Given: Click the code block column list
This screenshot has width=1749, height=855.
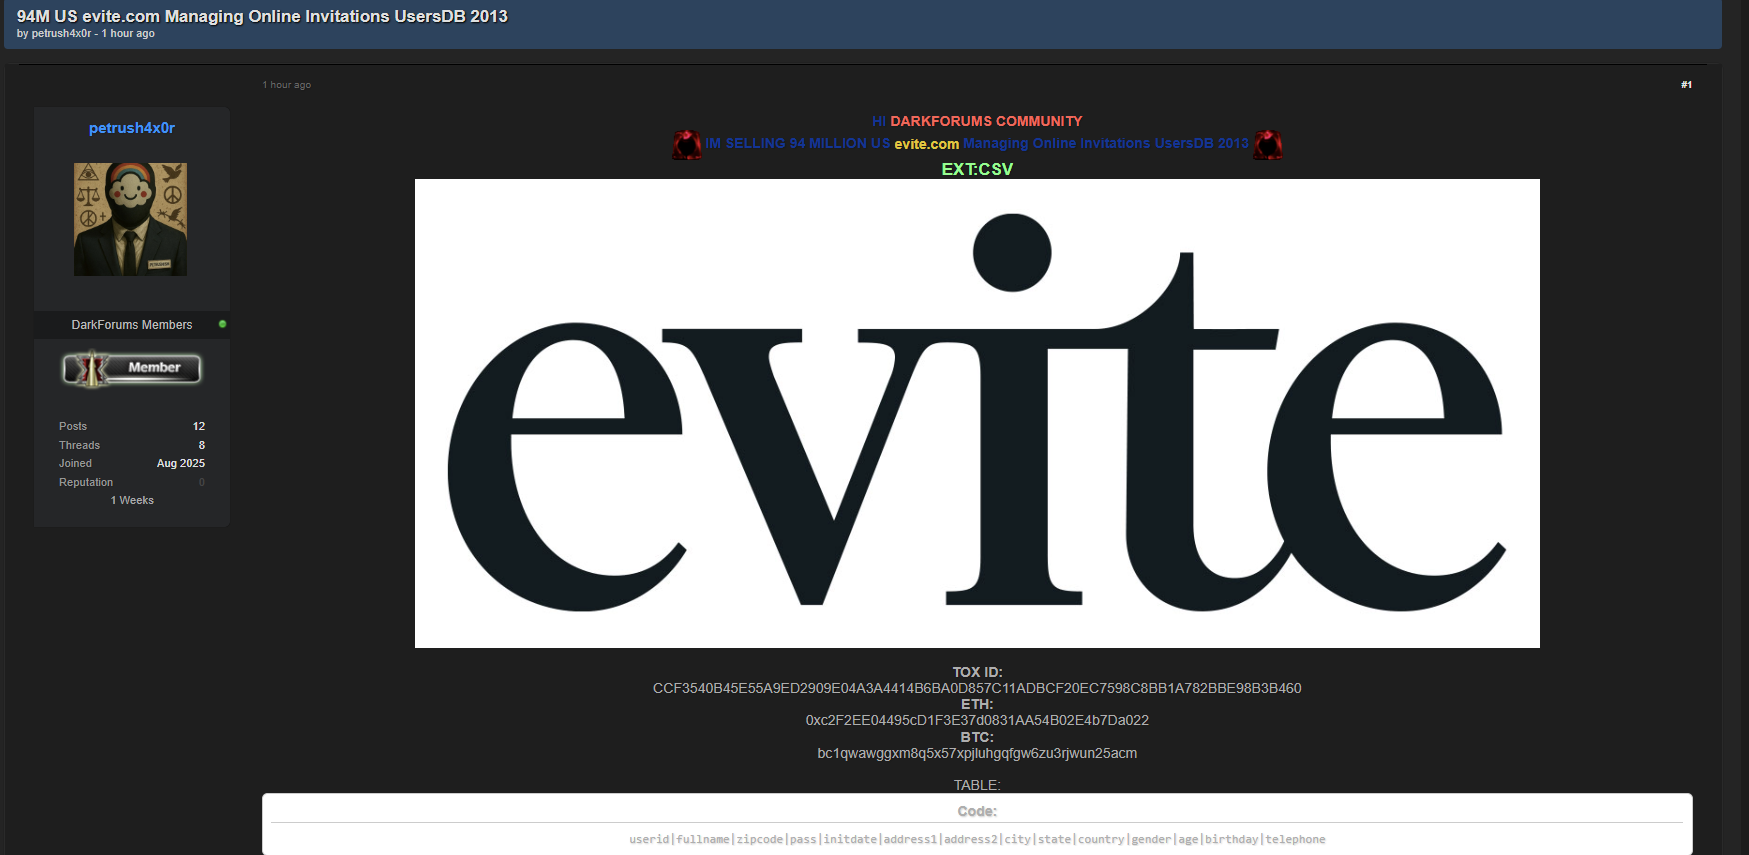Looking at the screenshot, I should coord(976,839).
